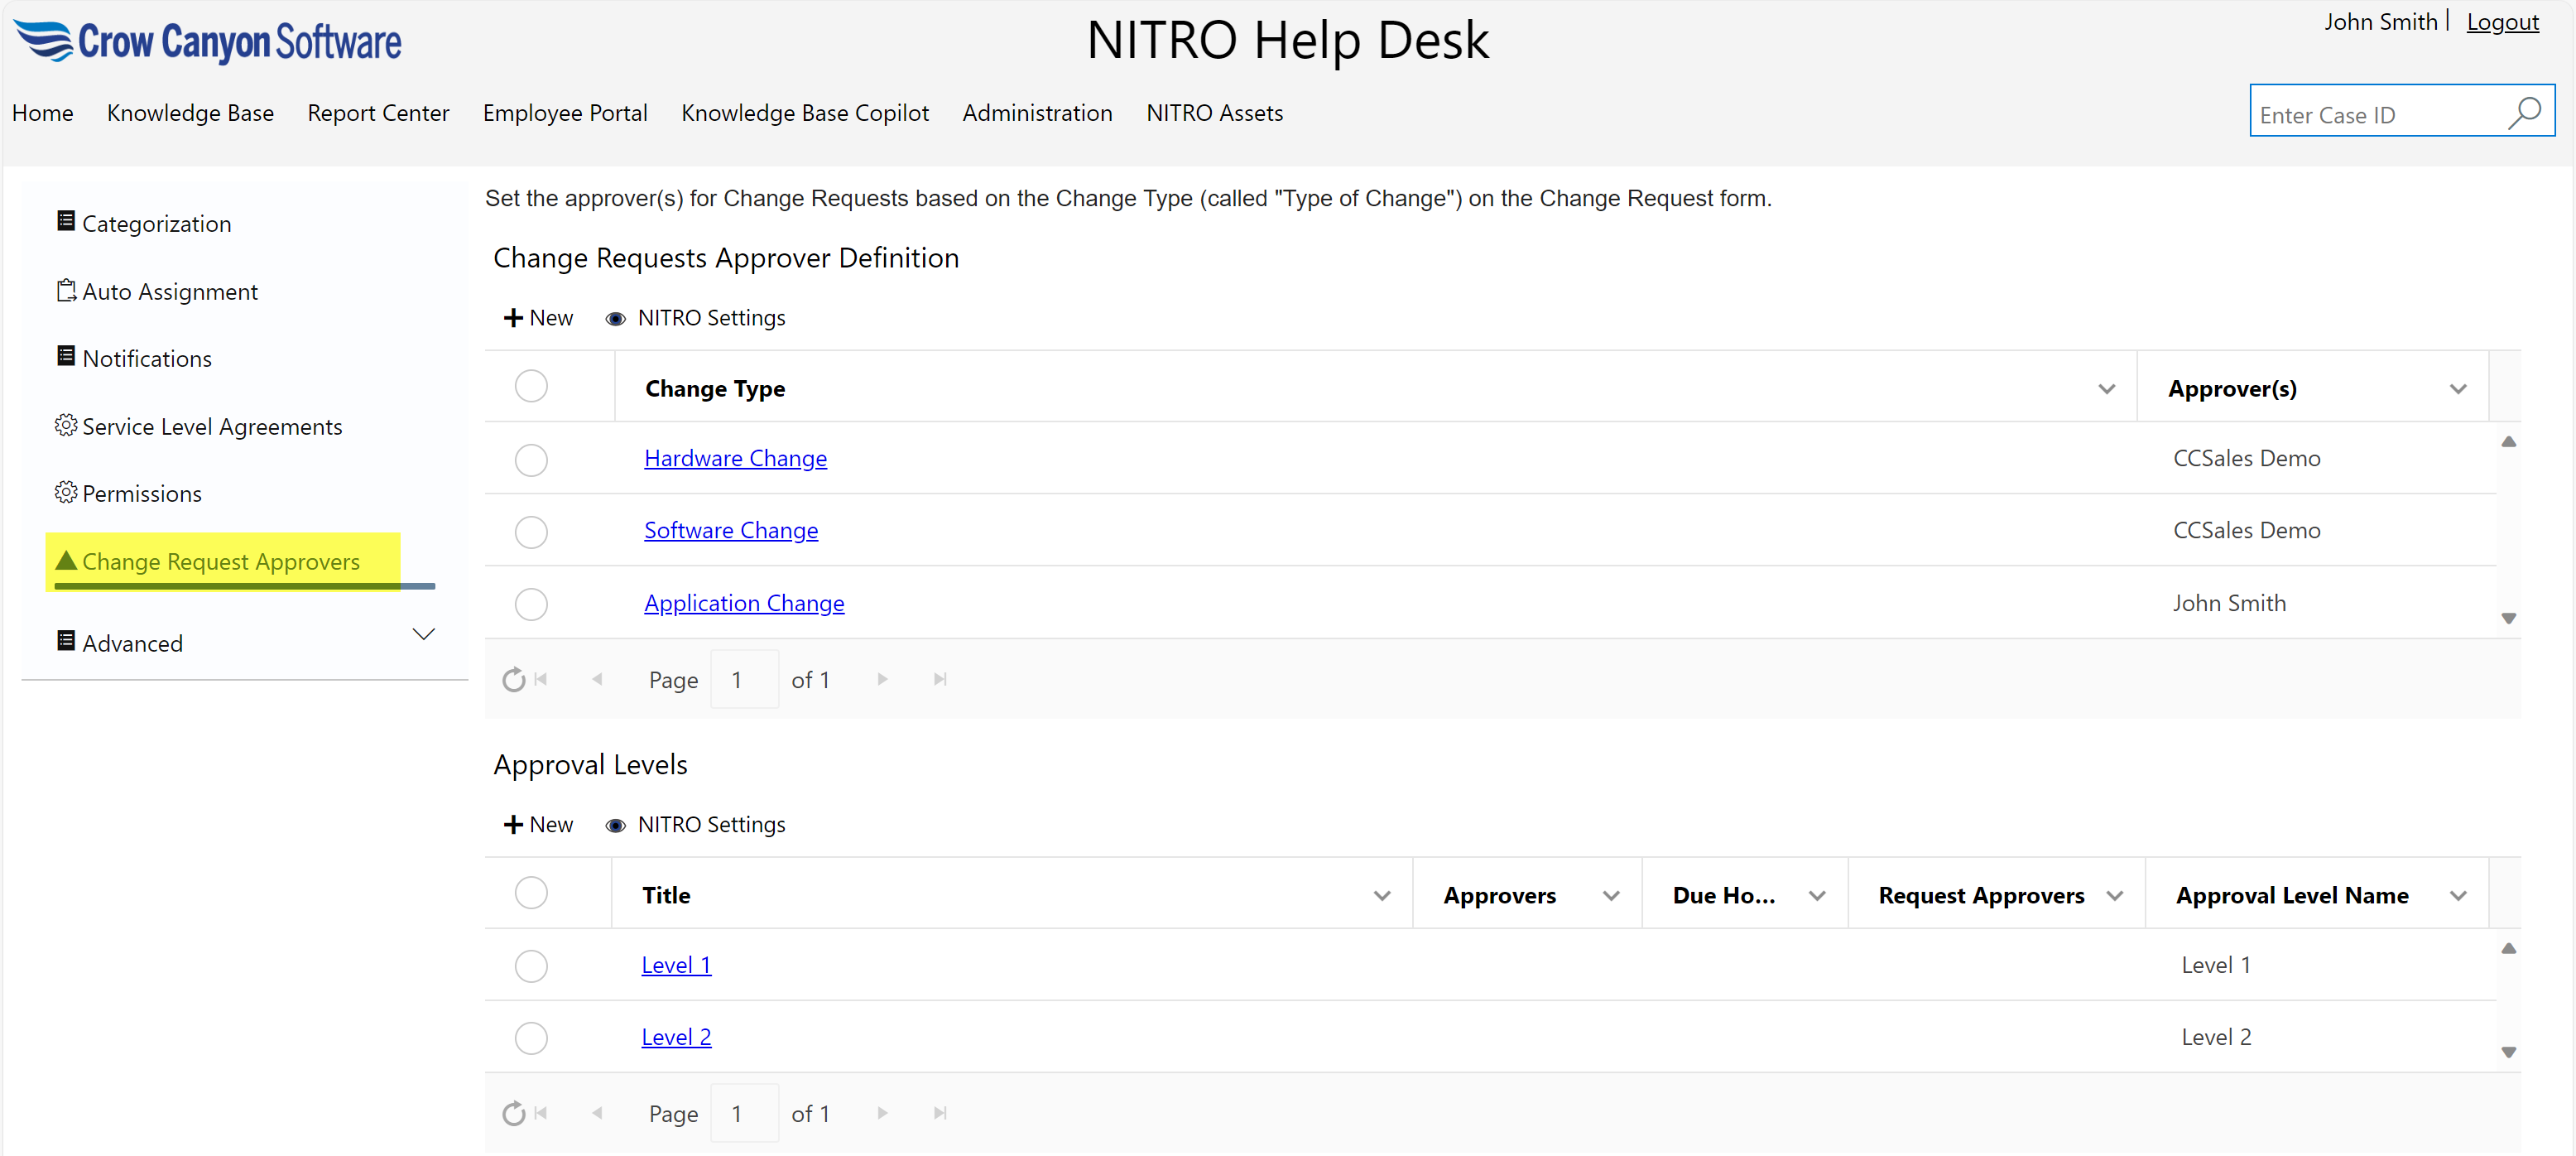Screen dimensions: 2576x1156
Task: Click Service Level Agreements gear icon
Action: (x=66, y=426)
